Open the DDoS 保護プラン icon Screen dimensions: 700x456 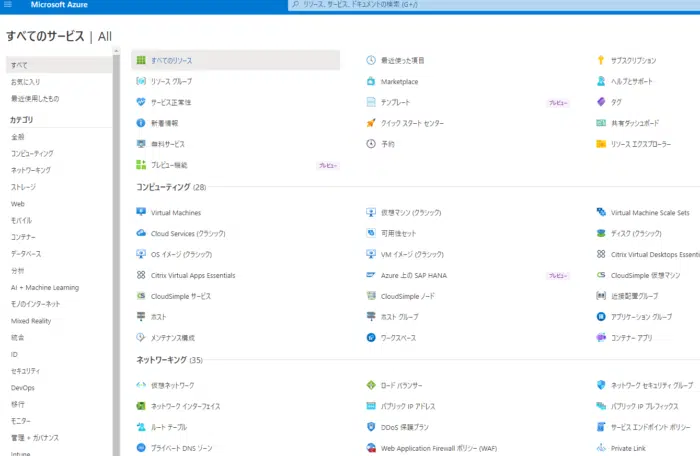pyautogui.click(x=371, y=427)
